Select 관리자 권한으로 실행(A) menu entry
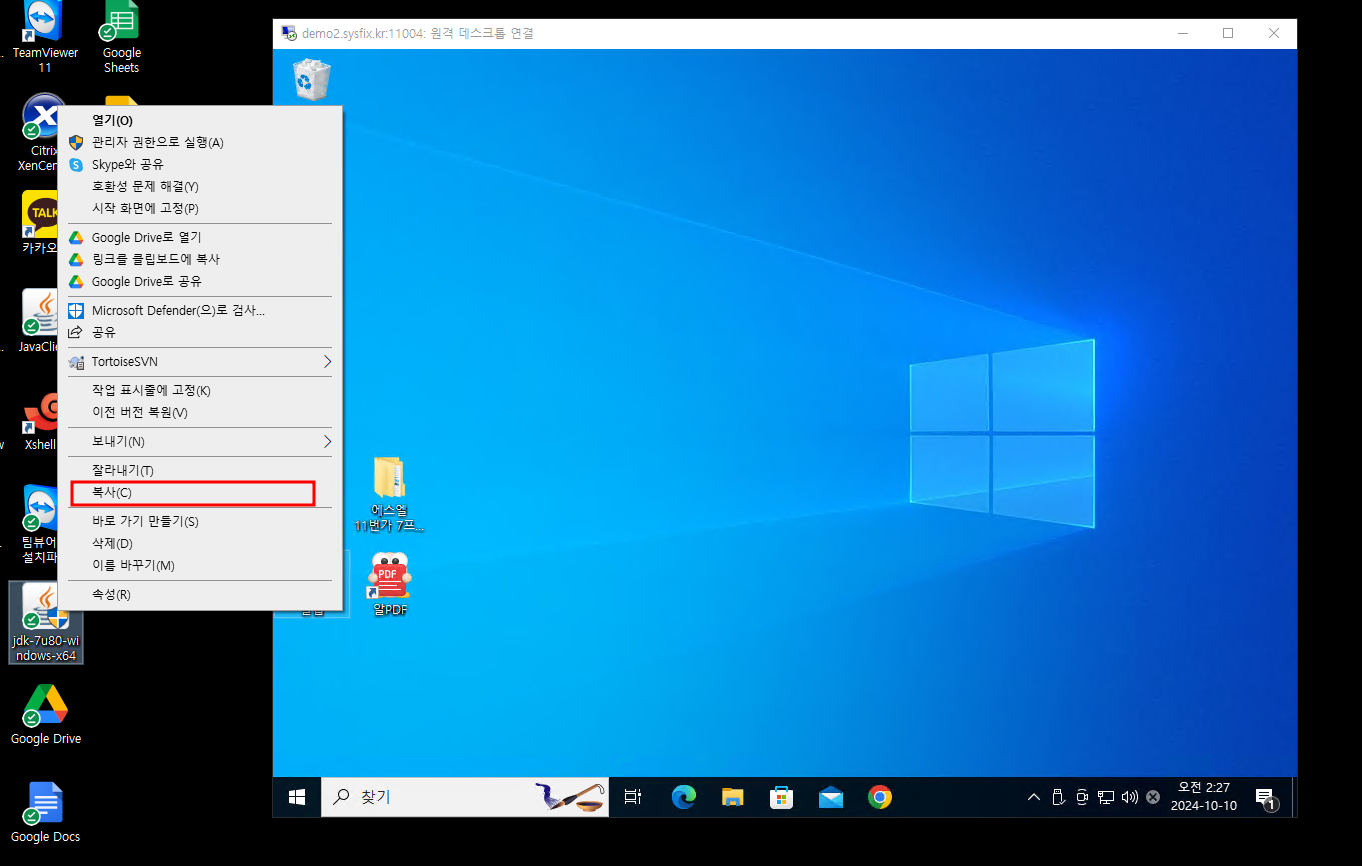The height and width of the screenshot is (866, 1362). (157, 142)
